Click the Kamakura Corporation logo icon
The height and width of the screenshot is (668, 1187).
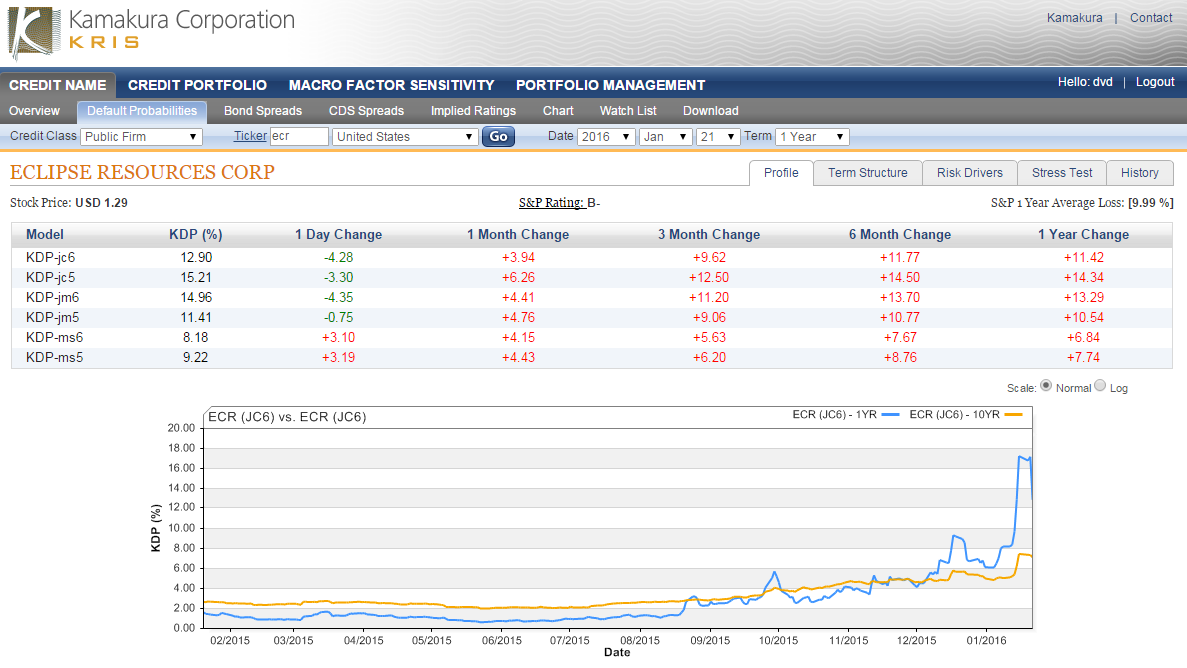point(33,33)
